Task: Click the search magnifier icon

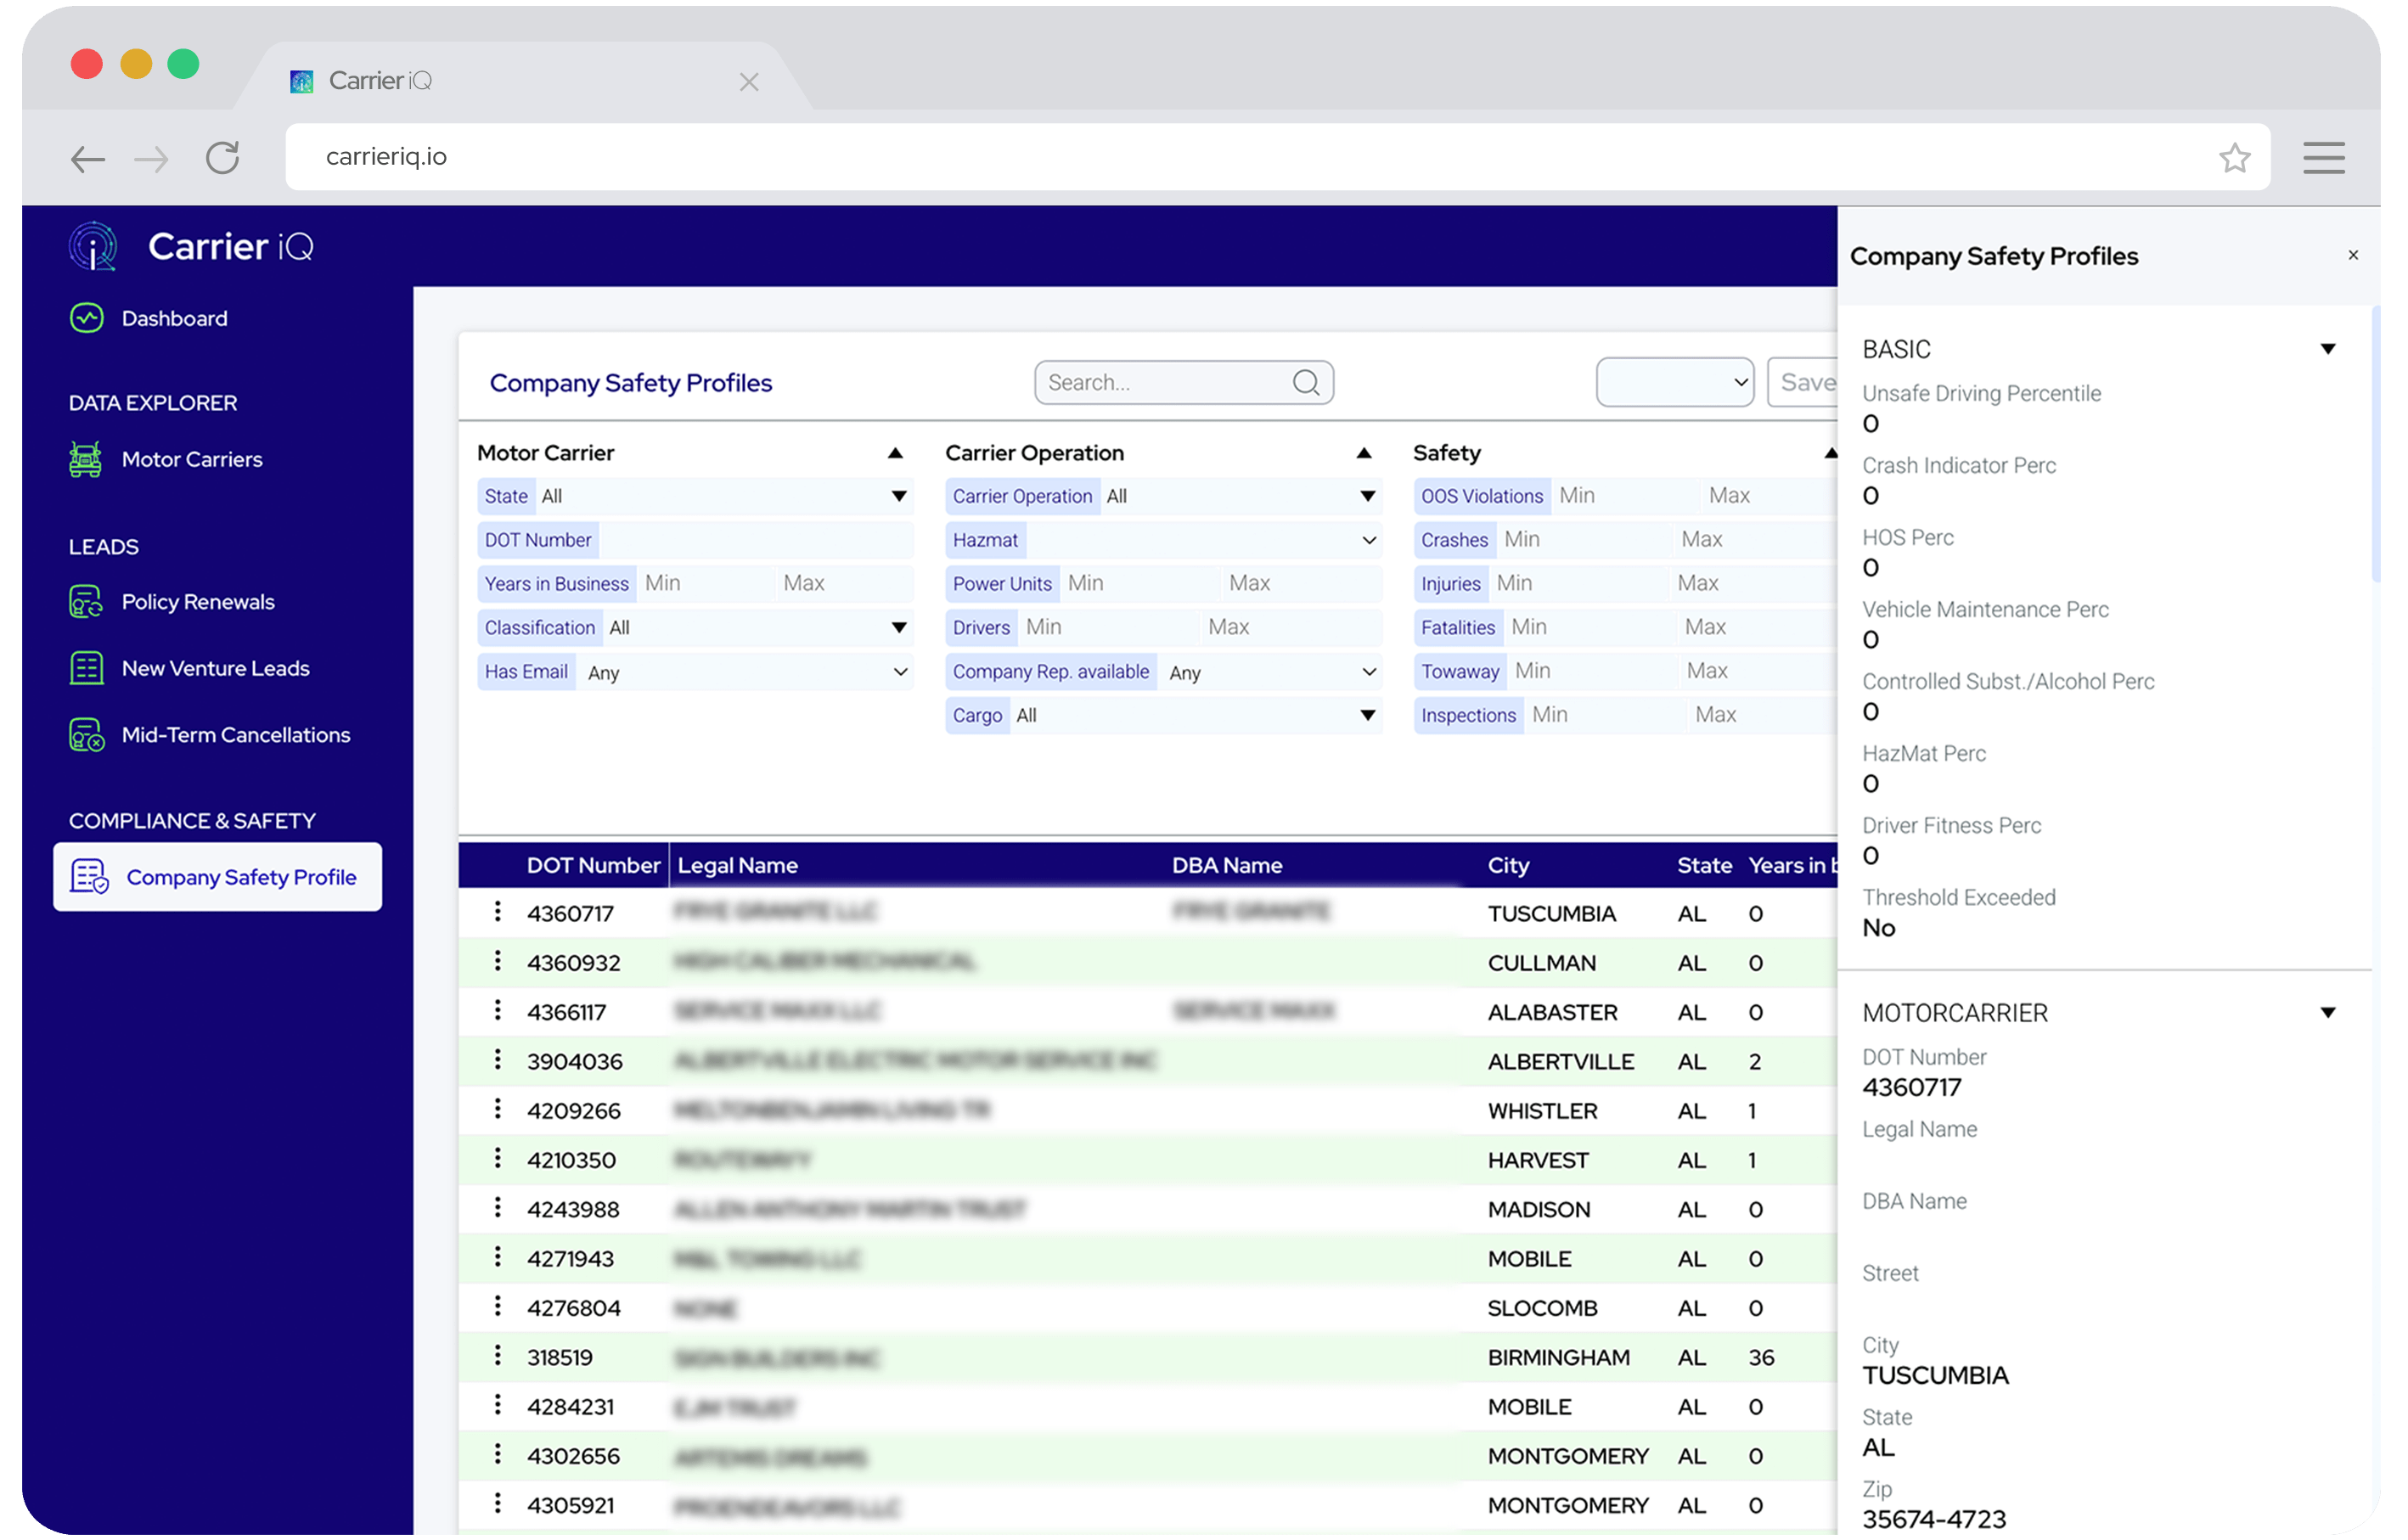Action: (x=1305, y=383)
